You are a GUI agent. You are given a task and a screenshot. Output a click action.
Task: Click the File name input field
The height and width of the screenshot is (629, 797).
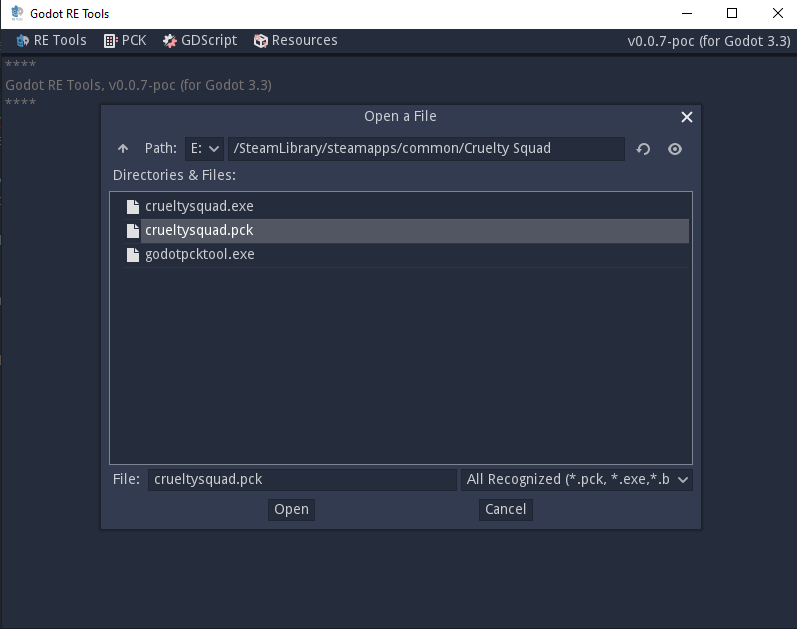[x=302, y=480]
